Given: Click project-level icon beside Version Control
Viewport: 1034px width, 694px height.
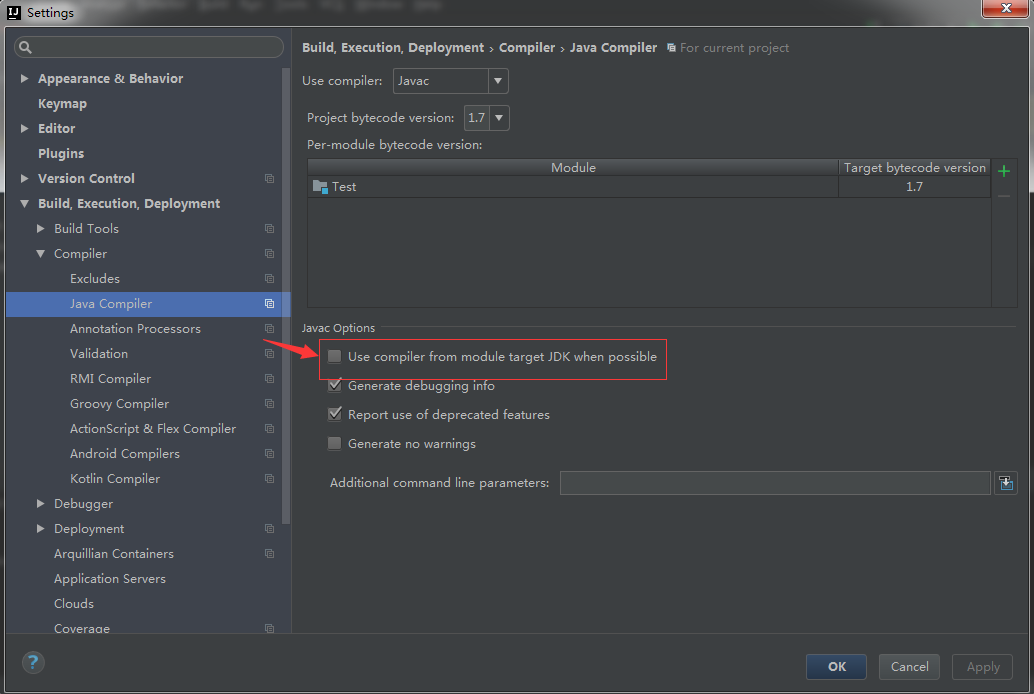Looking at the screenshot, I should coord(269,178).
